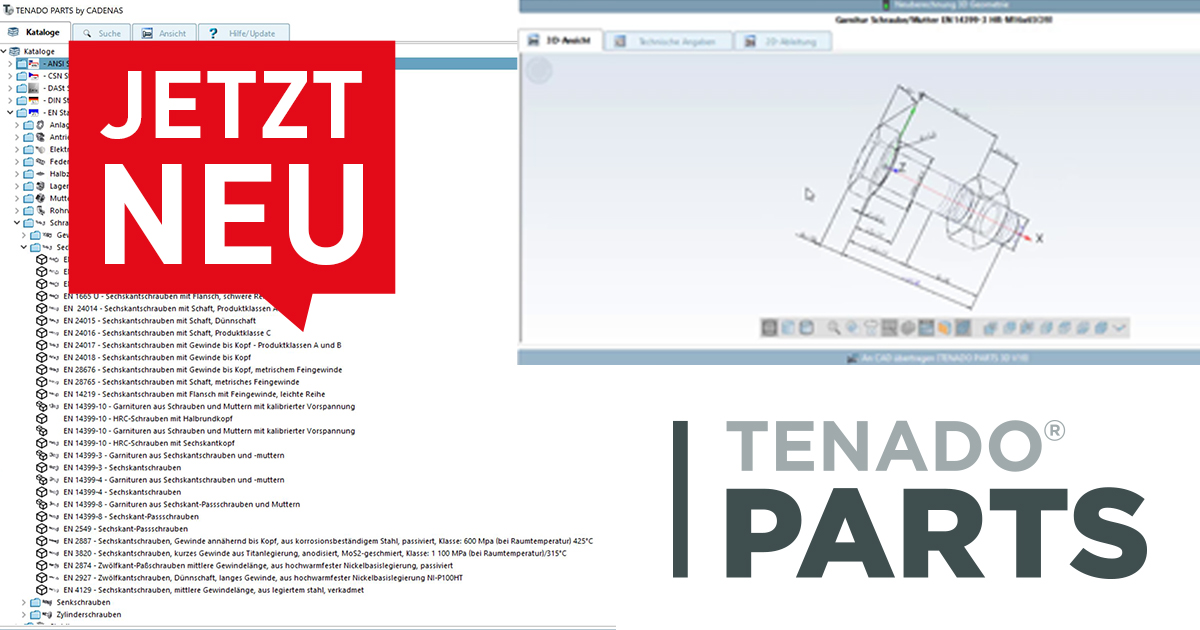1200x630 pixels.
Task: Click the folder icon for Senkschrauben
Action: click(x=36, y=602)
